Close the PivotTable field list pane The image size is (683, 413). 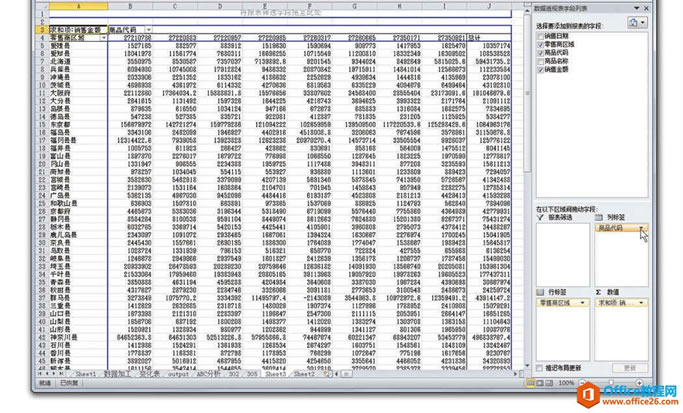click(x=646, y=8)
